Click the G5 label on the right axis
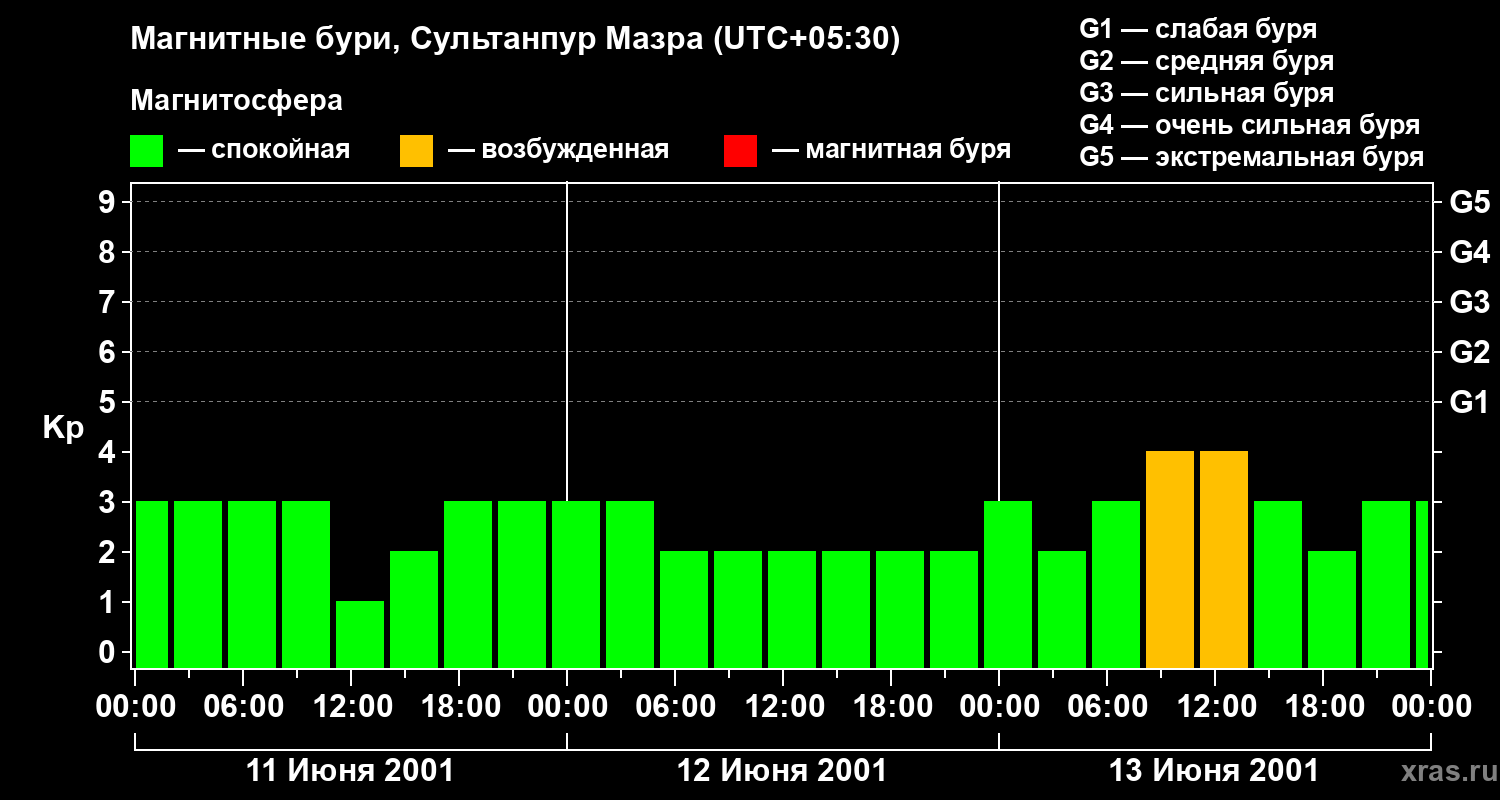Image resolution: width=1500 pixels, height=800 pixels. 1470,202
